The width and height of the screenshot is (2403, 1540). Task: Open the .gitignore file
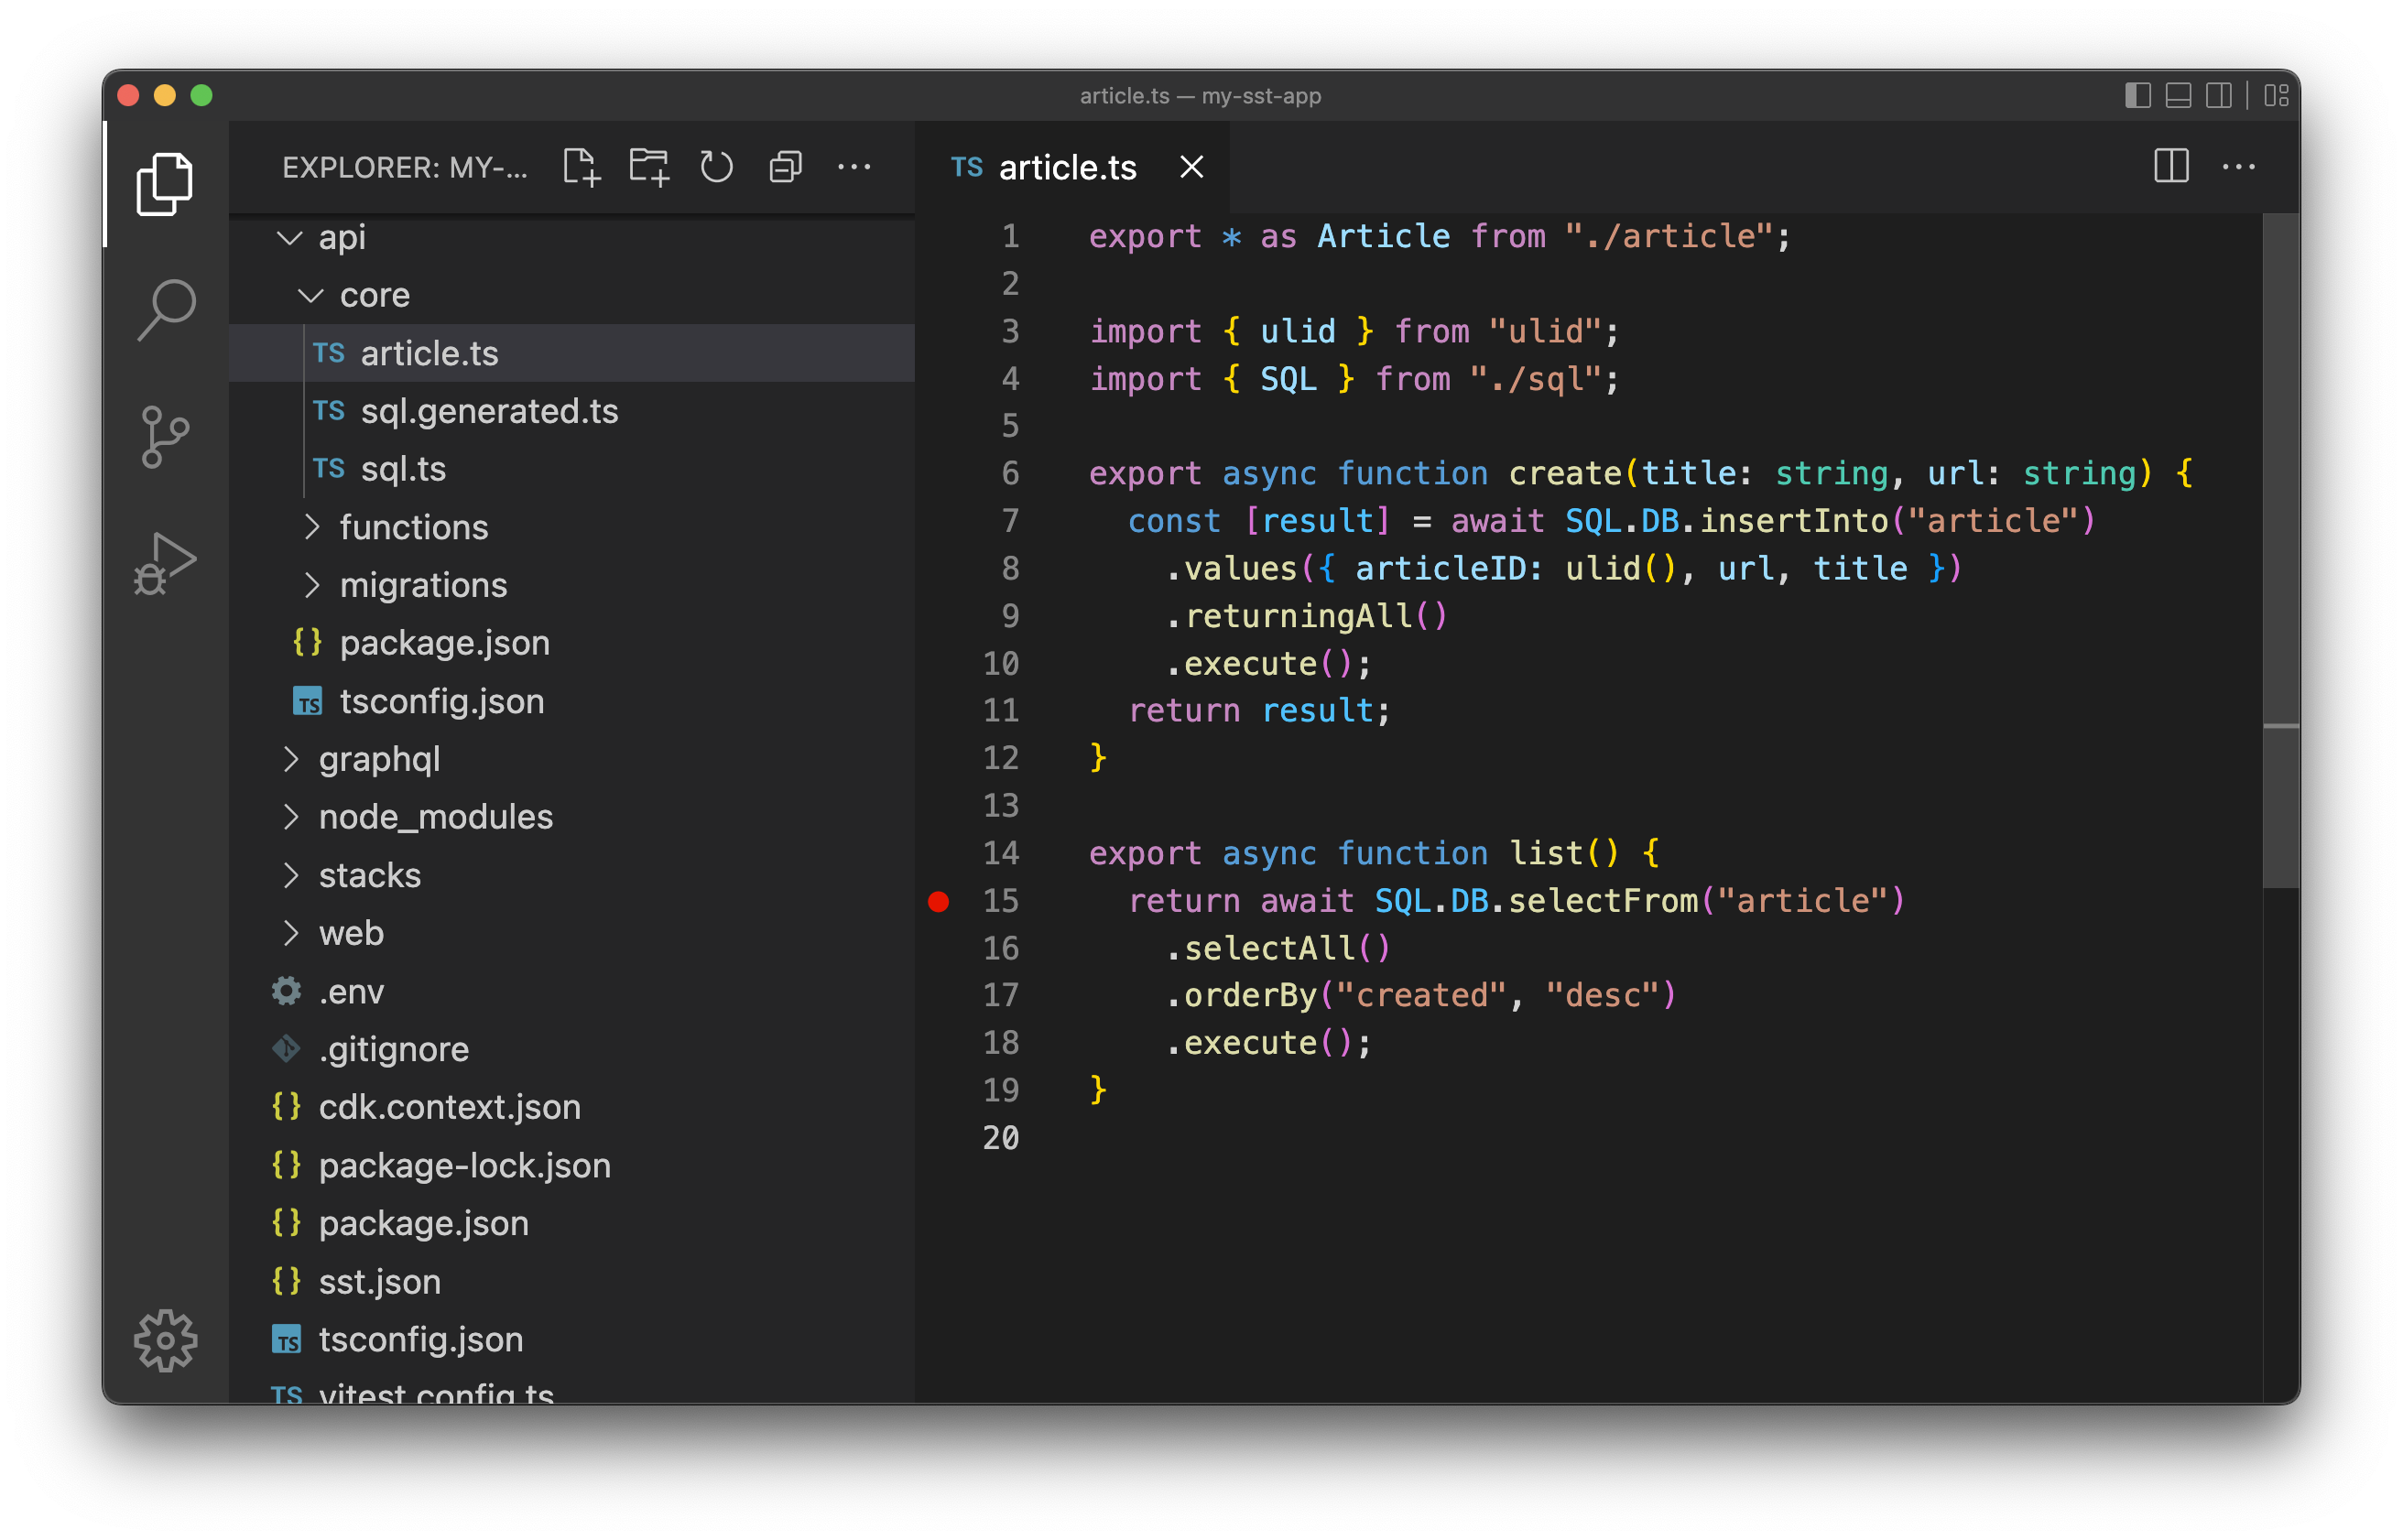tap(394, 1049)
